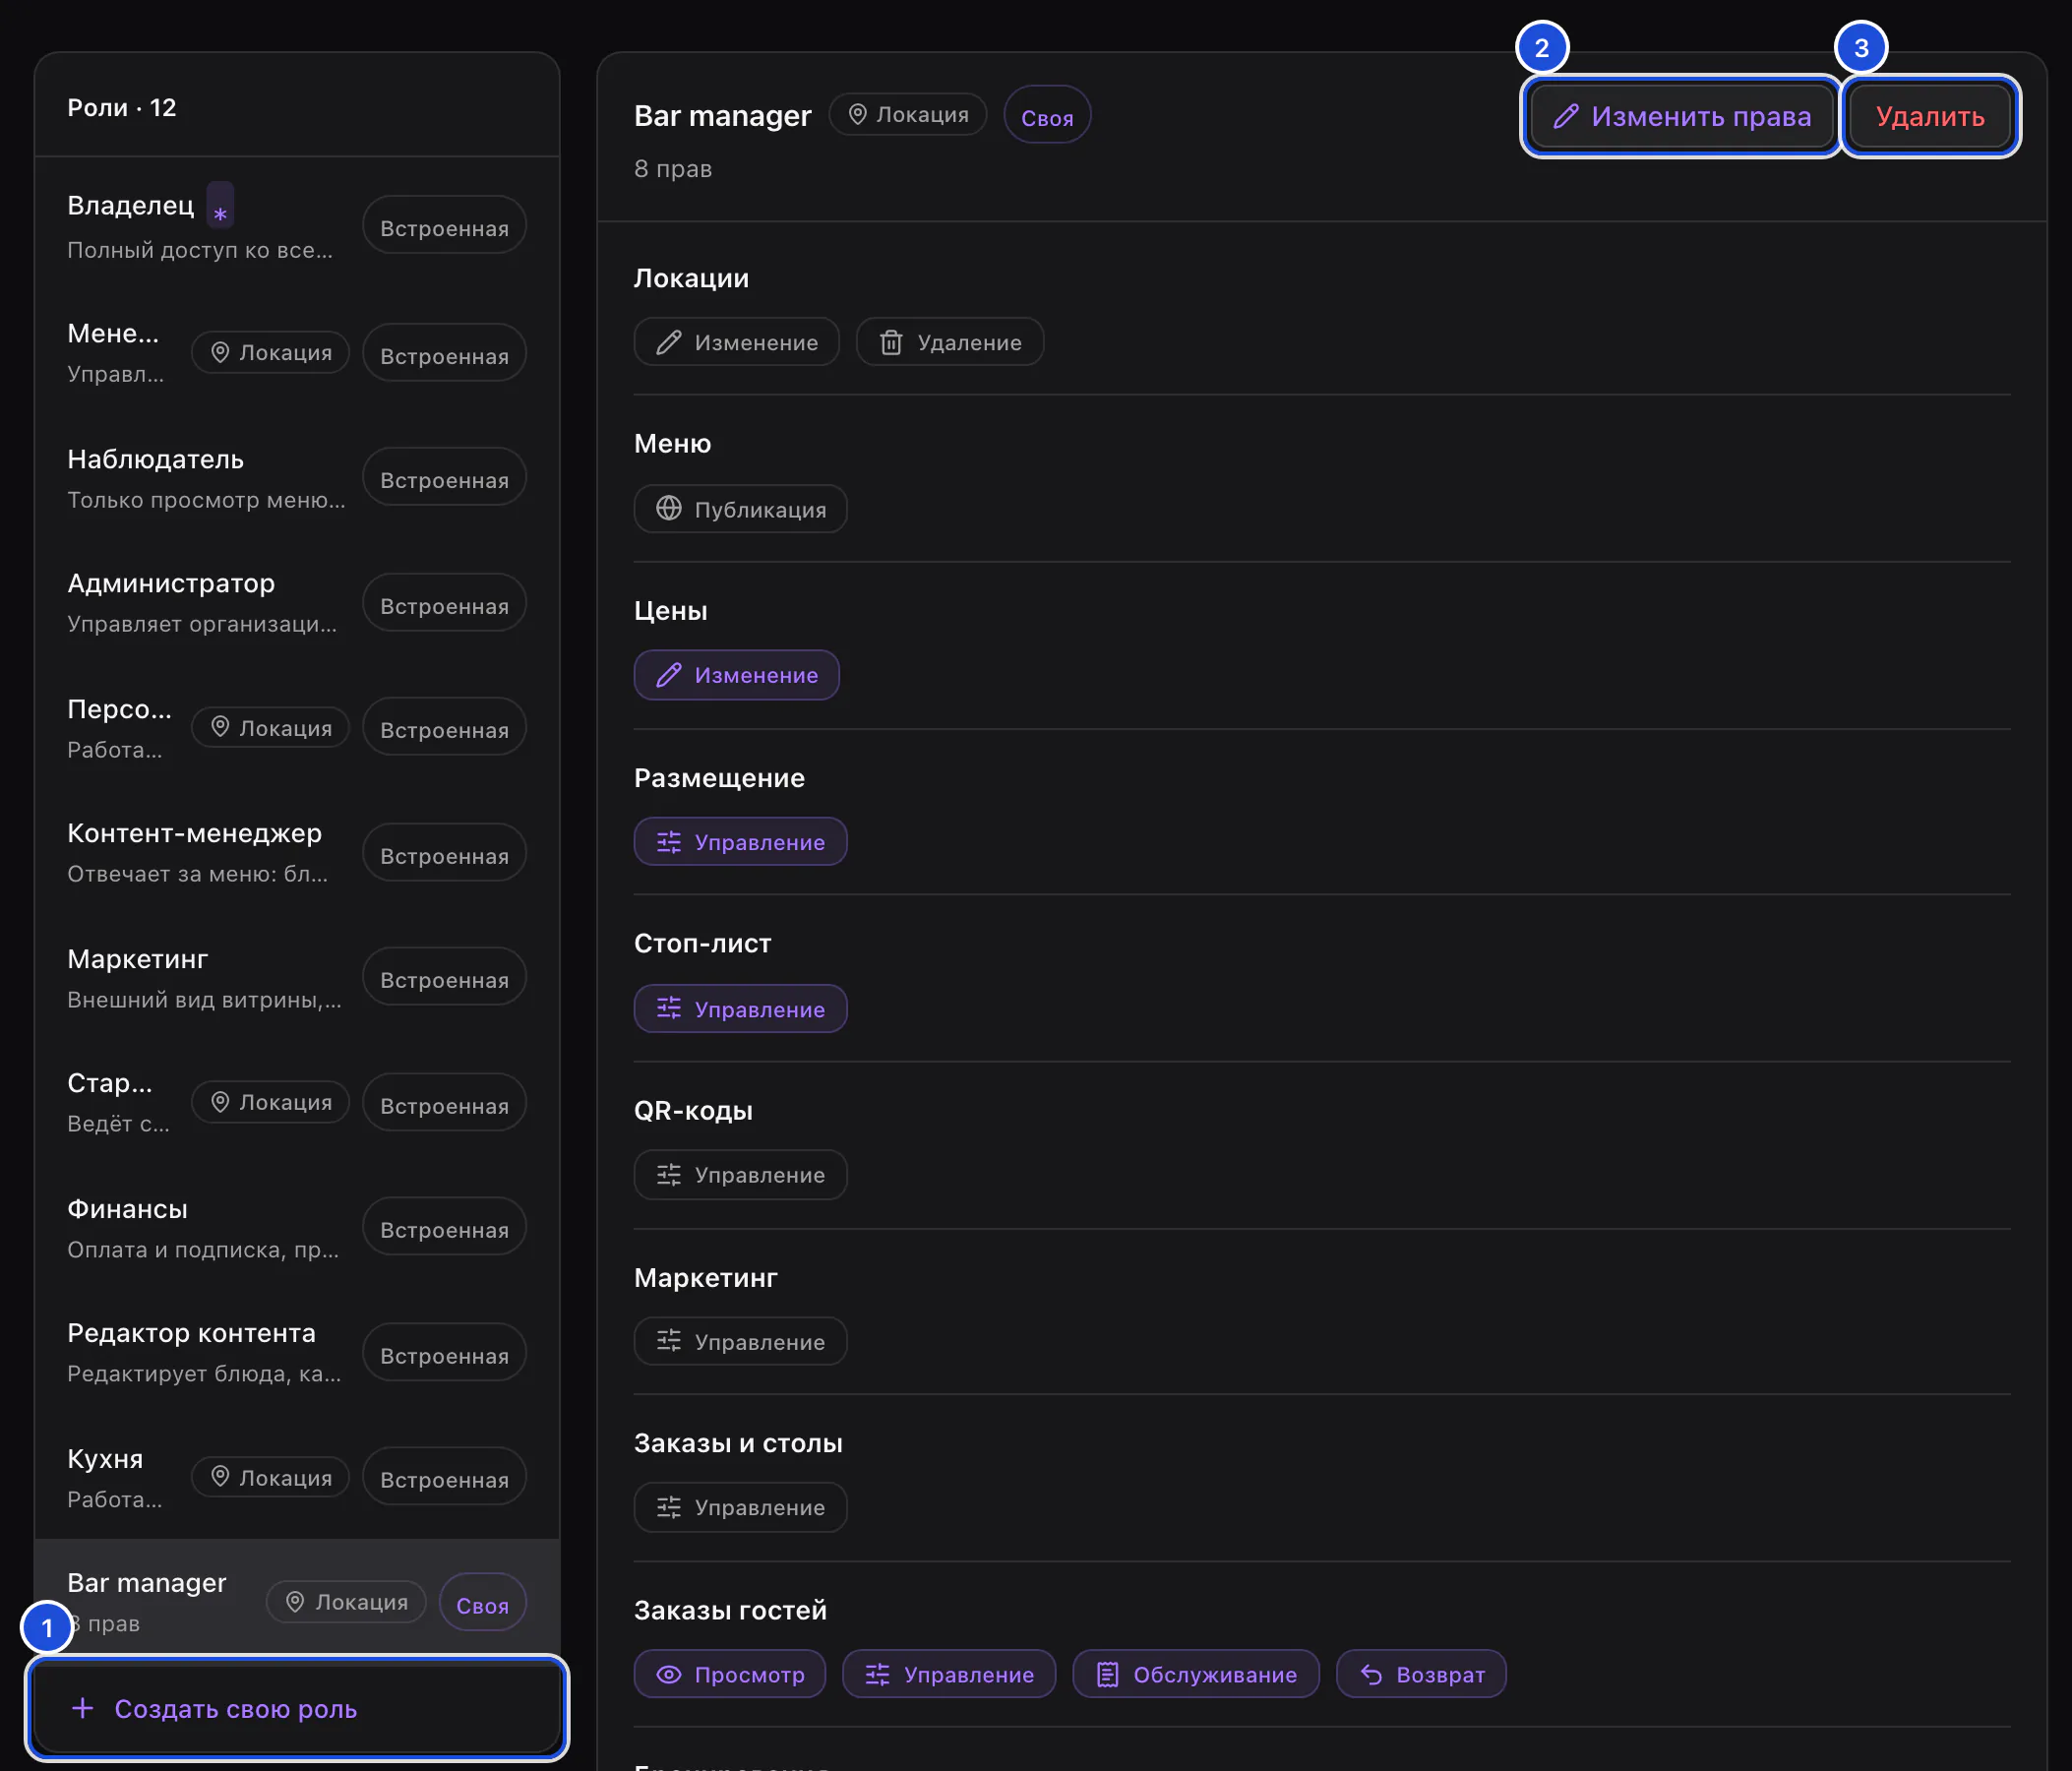Click the Своя badge in role header
The height and width of the screenshot is (1771, 2072).
coord(1047,117)
